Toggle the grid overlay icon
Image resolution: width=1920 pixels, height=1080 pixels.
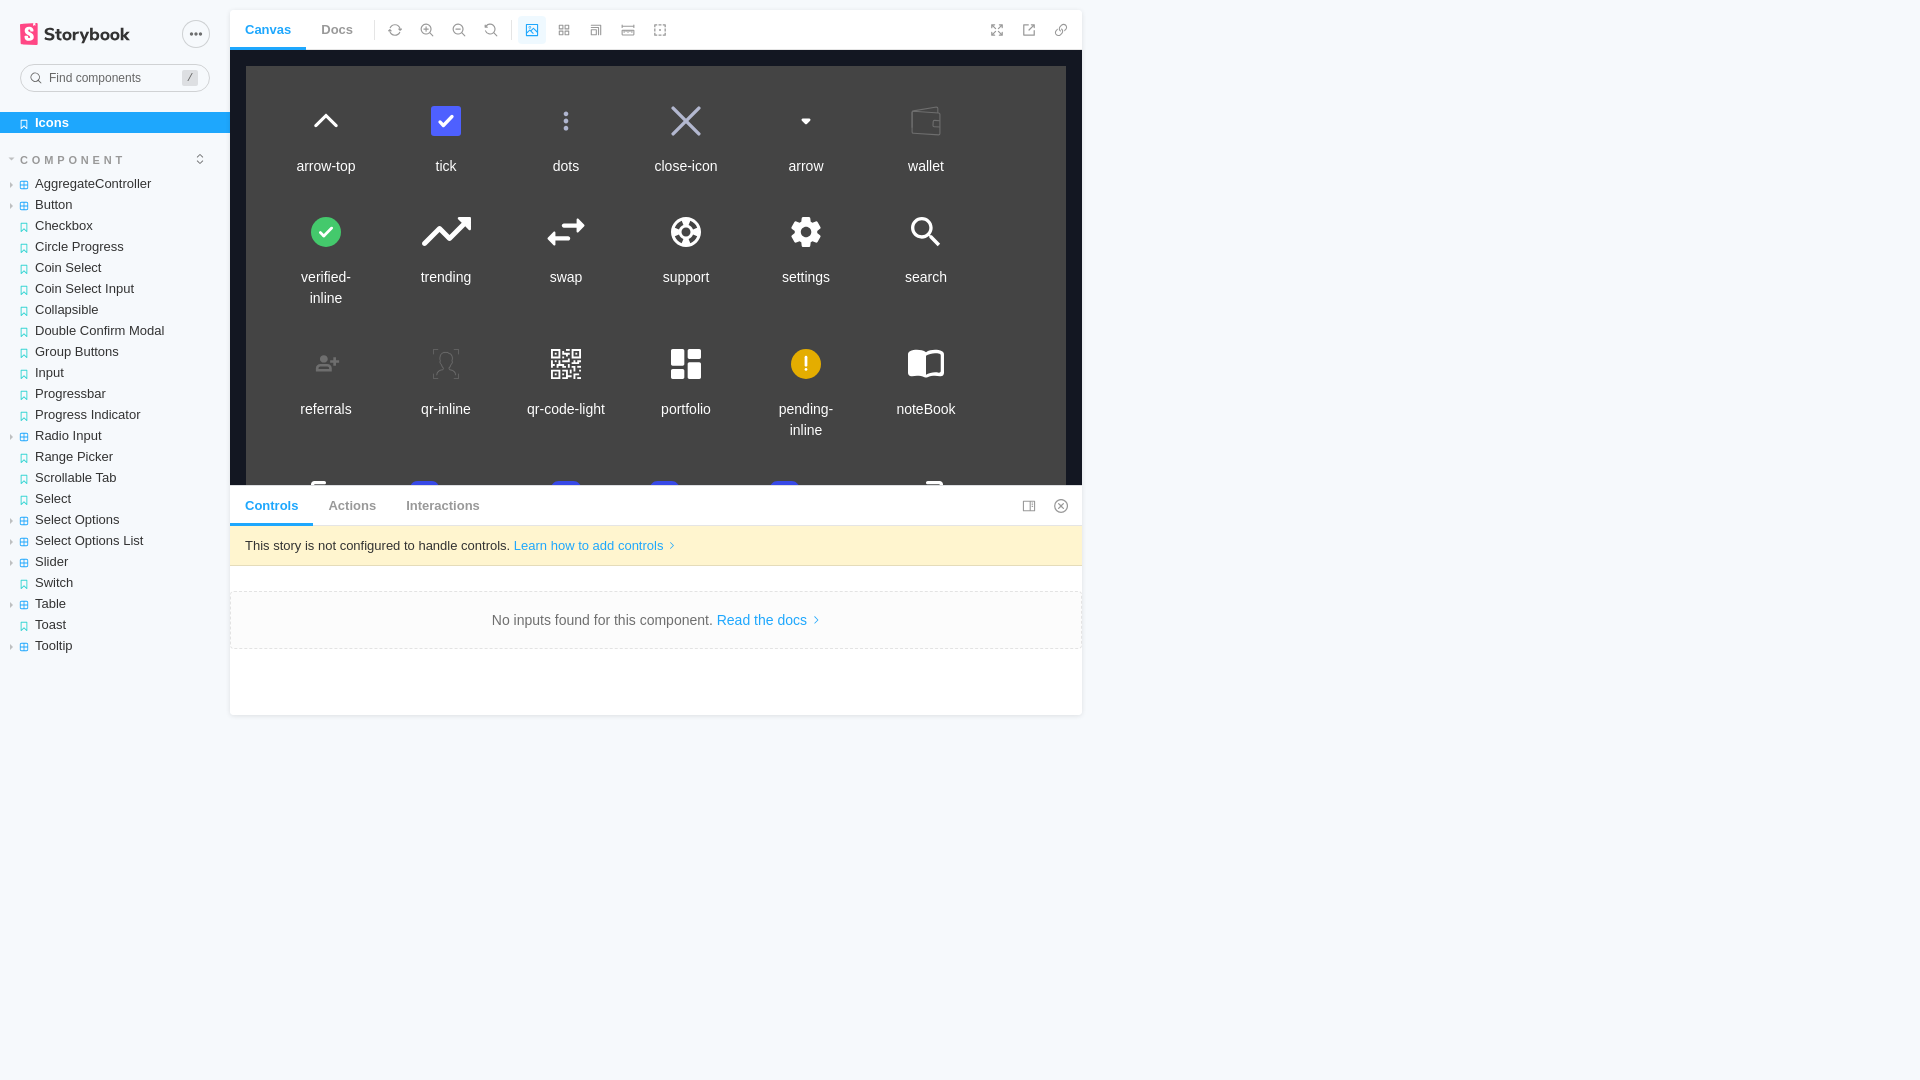(x=564, y=30)
